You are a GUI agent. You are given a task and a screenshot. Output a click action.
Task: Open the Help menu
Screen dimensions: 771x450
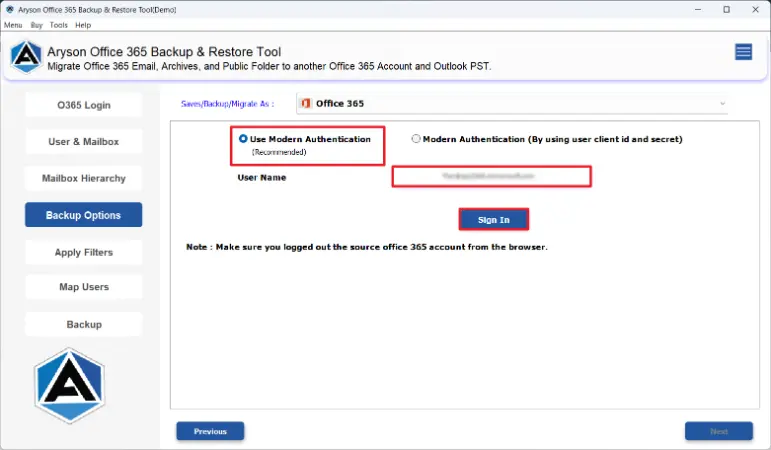(x=83, y=25)
